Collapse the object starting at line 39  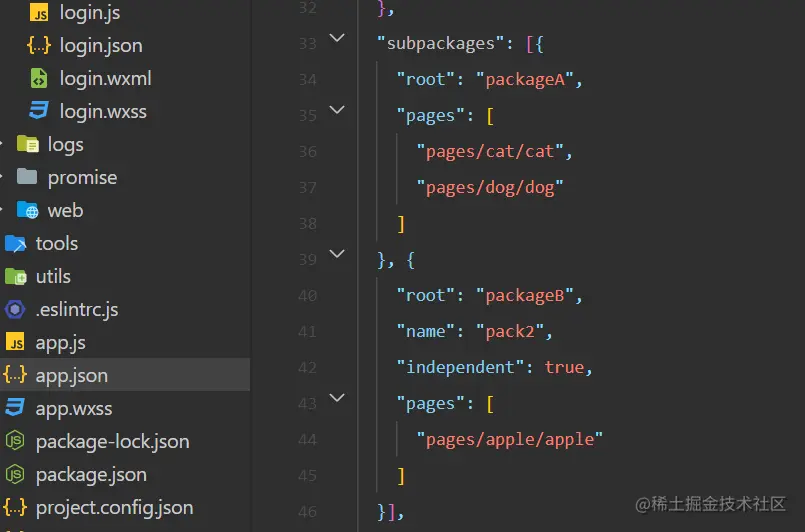337,253
